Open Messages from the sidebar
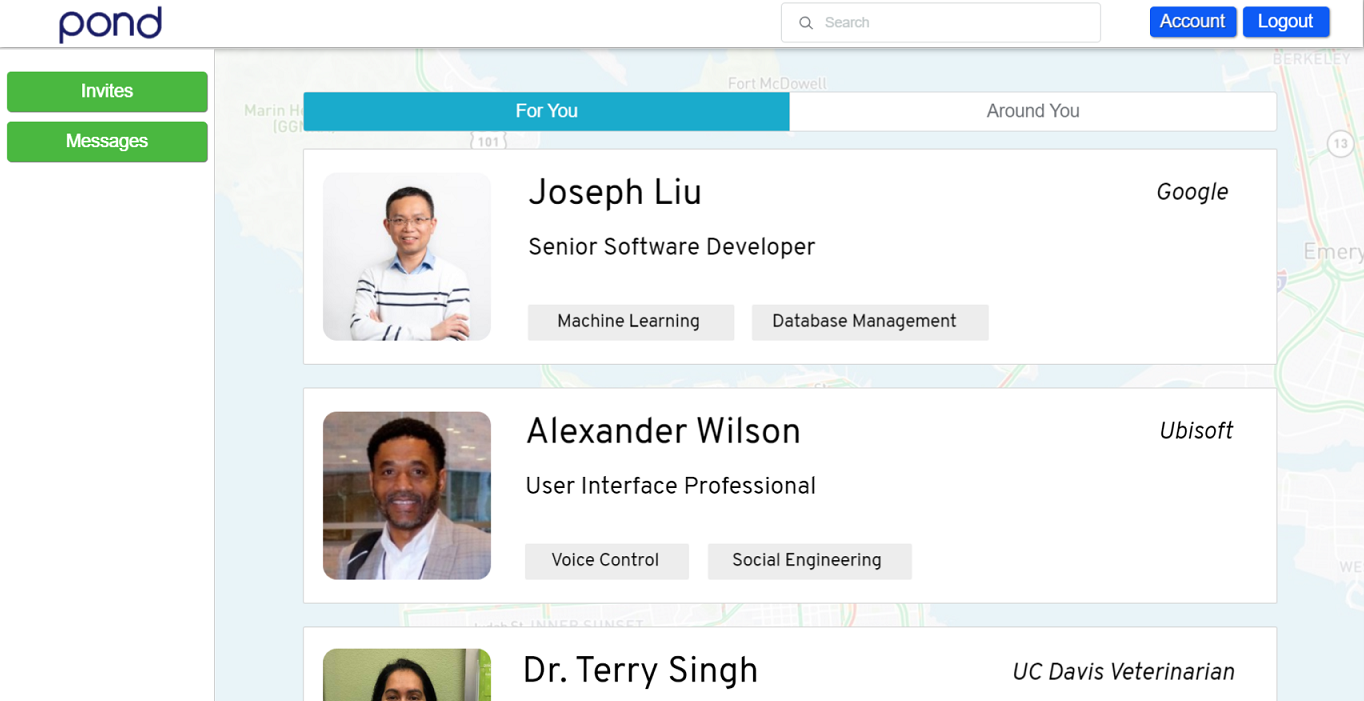 point(107,142)
